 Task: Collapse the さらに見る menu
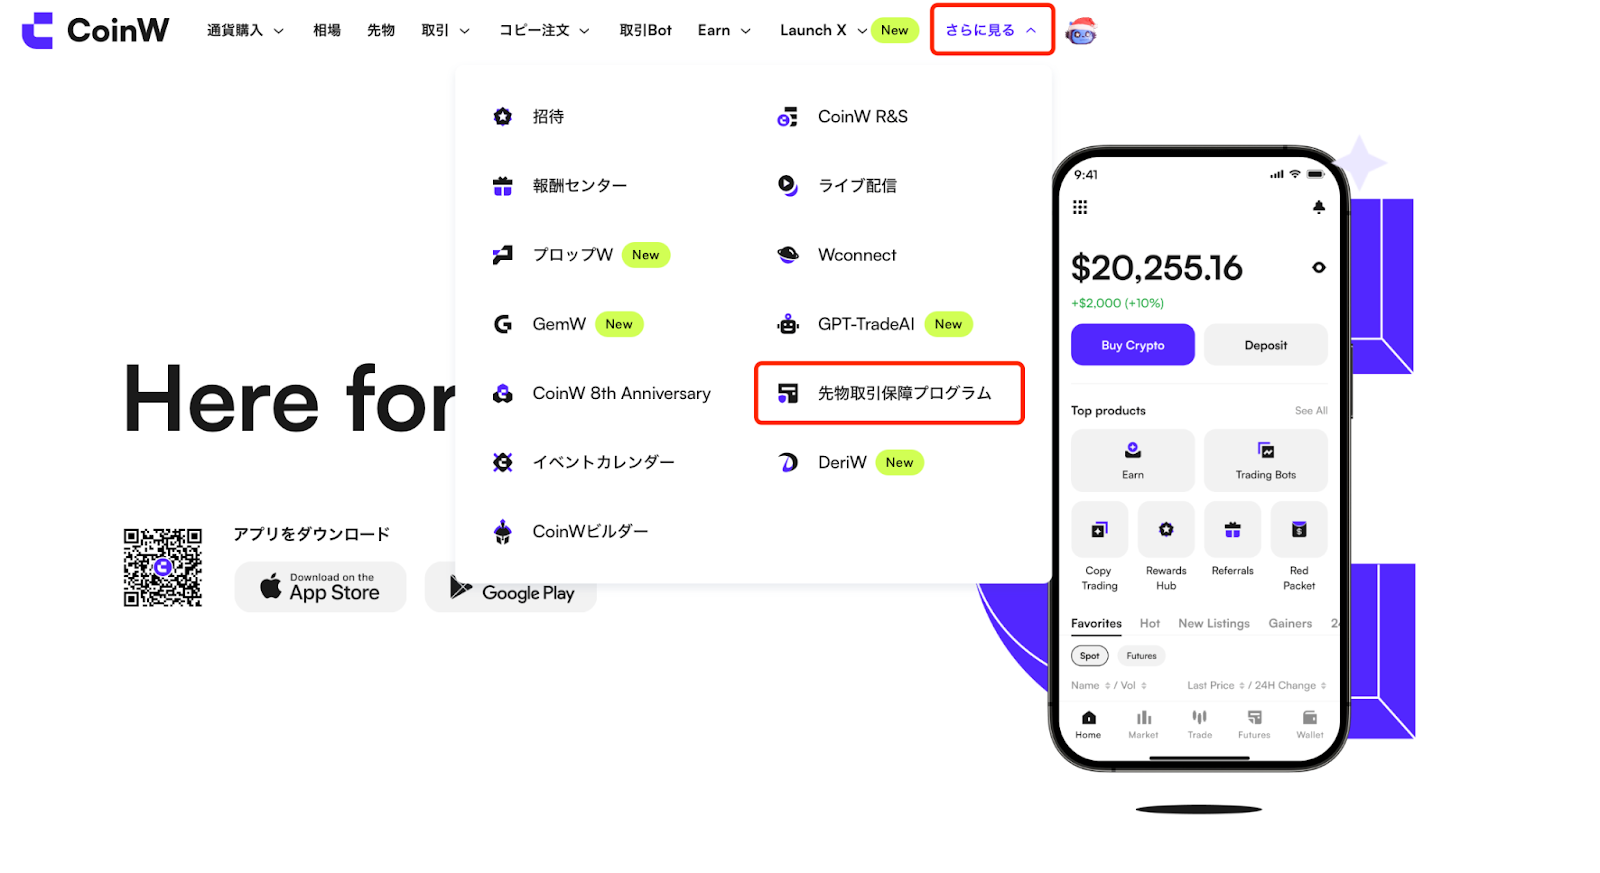[x=991, y=31]
